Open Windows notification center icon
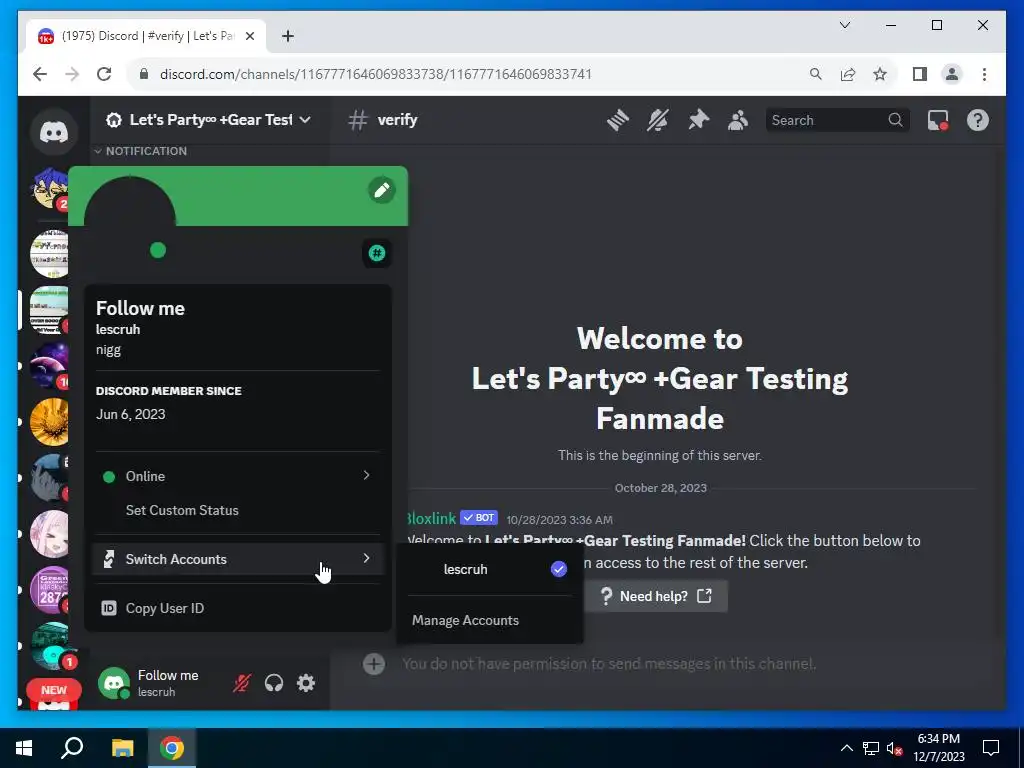The width and height of the screenshot is (1024, 768). click(x=991, y=748)
